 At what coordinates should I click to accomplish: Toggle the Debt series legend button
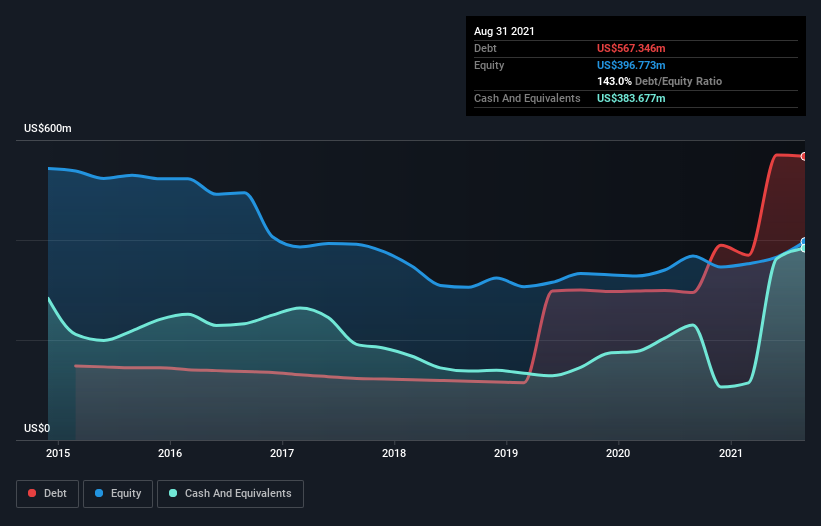click(47, 494)
